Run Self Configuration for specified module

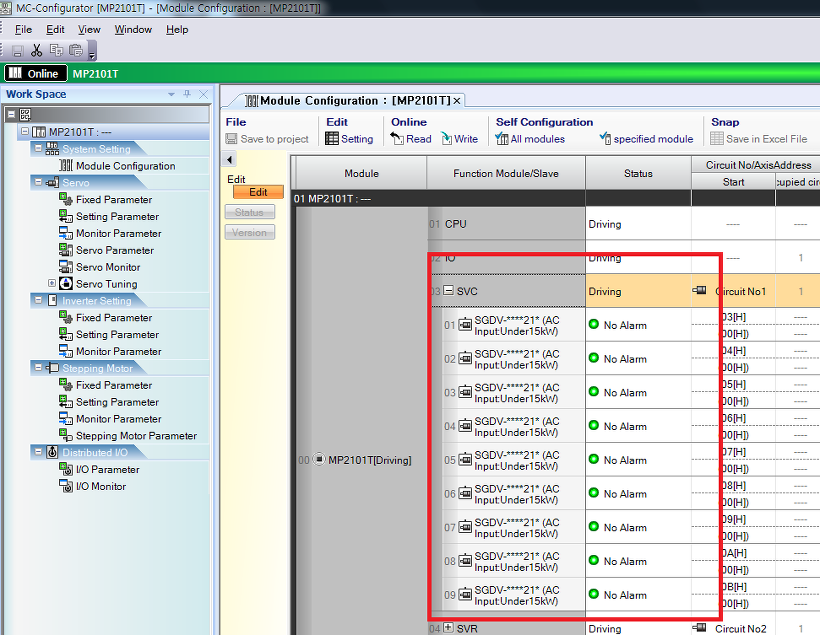pyautogui.click(x=646, y=139)
